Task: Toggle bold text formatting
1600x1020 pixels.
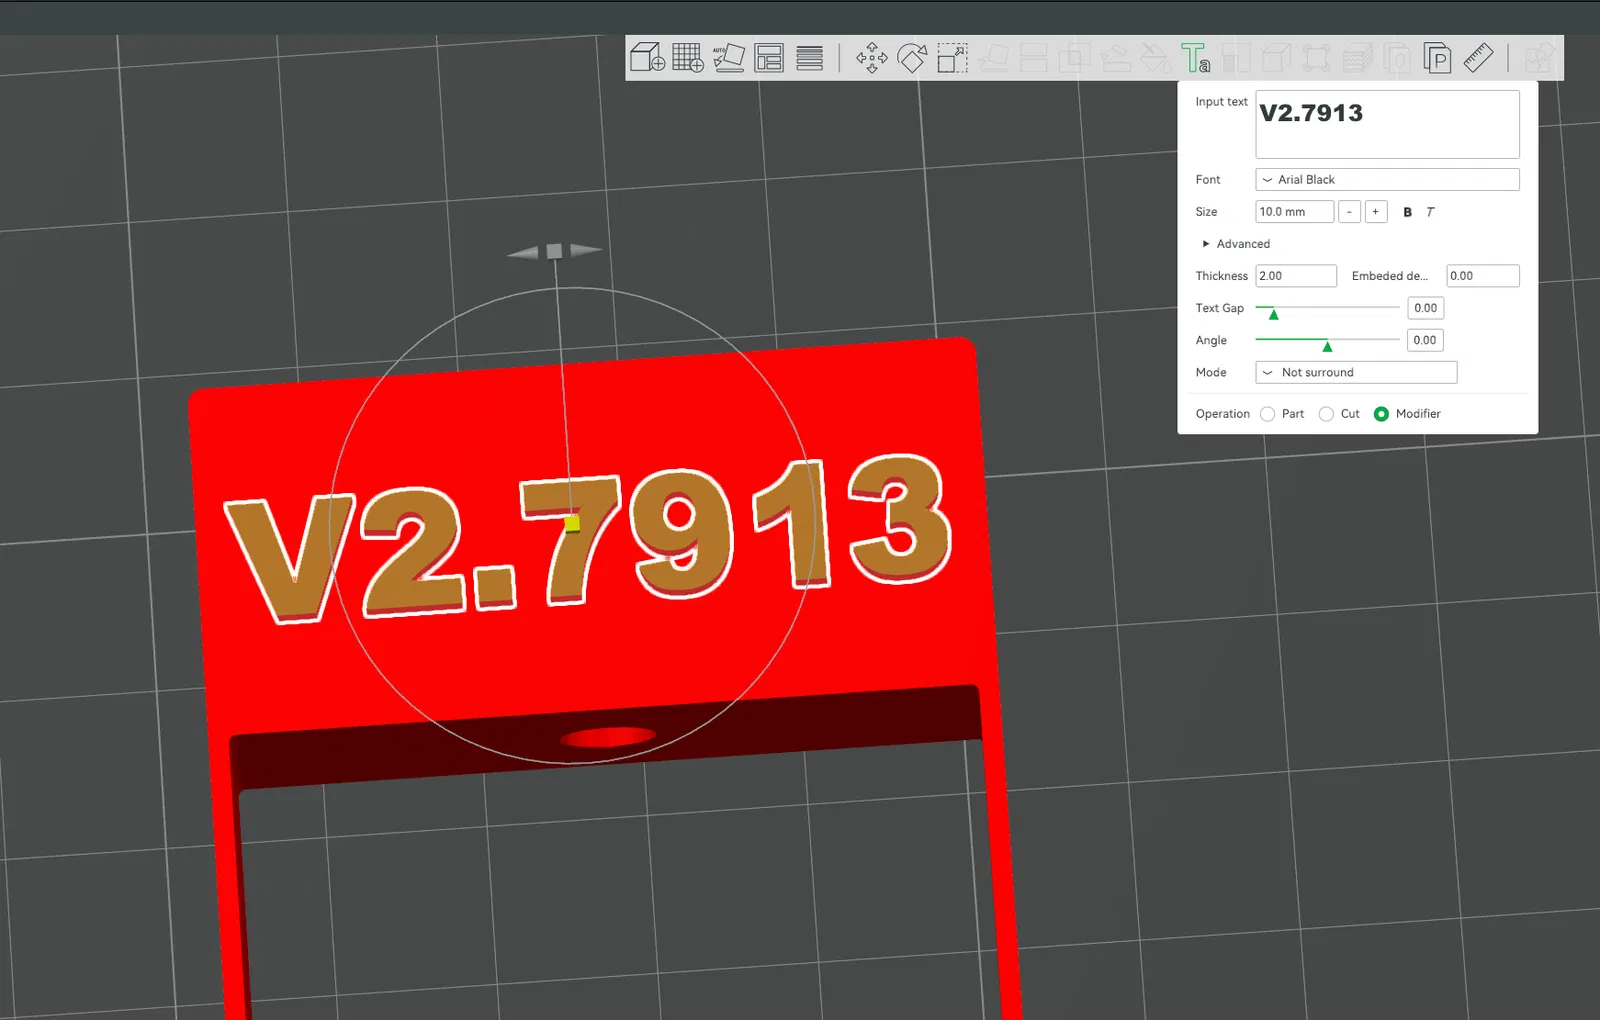Action: (x=1407, y=212)
